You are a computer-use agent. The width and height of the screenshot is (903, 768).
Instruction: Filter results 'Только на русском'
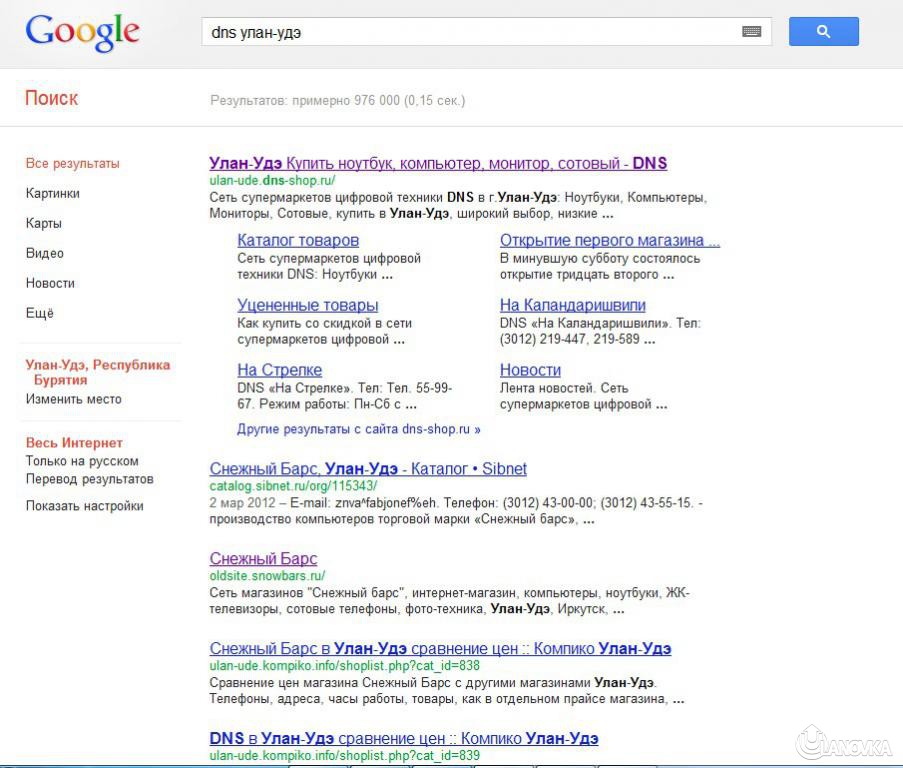click(82, 461)
